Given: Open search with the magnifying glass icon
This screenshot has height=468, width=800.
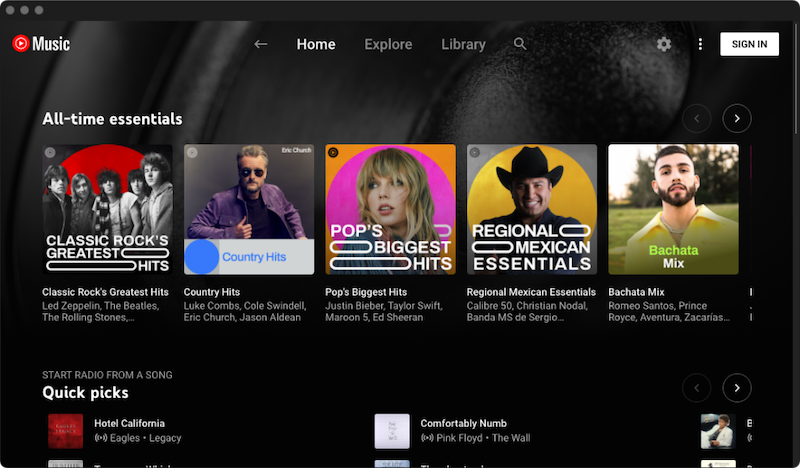Looking at the screenshot, I should (520, 44).
